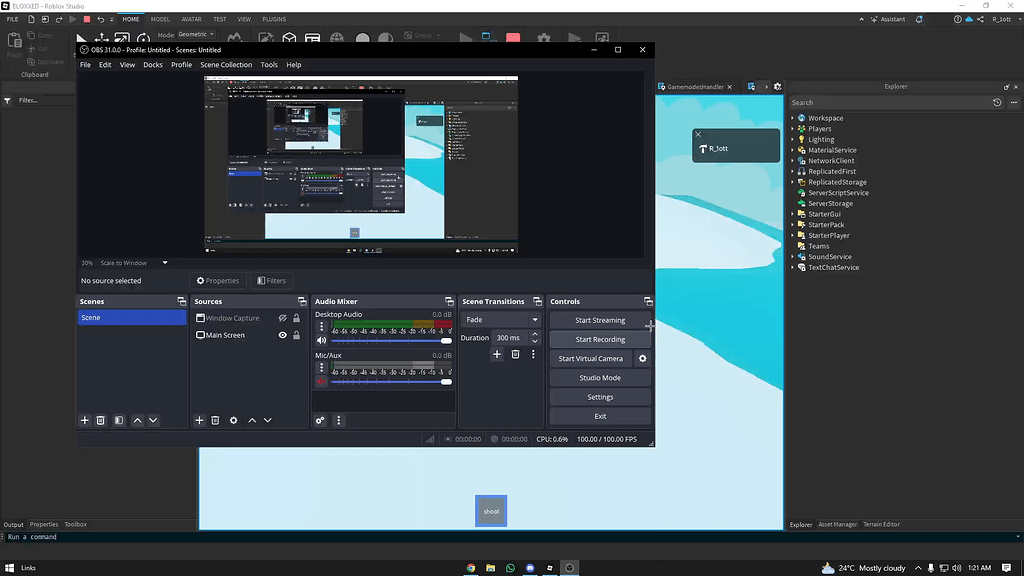The height and width of the screenshot is (576, 1024).
Task: Open the Docks menu in OBS
Action: [152, 64]
